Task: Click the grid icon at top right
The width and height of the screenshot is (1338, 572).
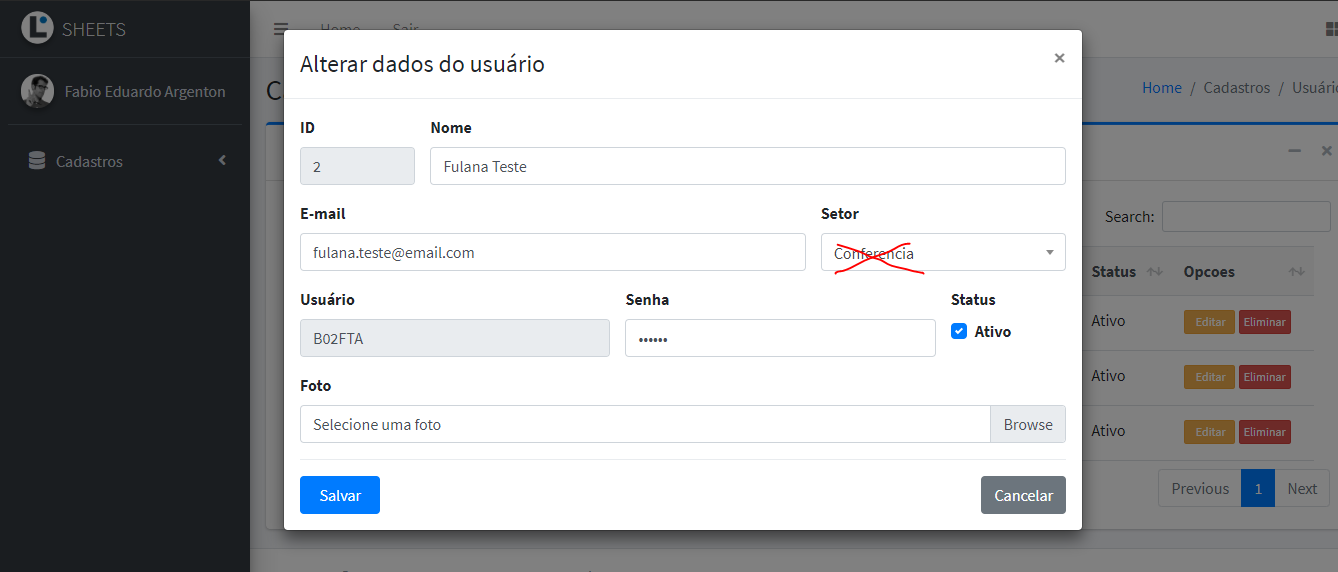Action: pos(1330,29)
